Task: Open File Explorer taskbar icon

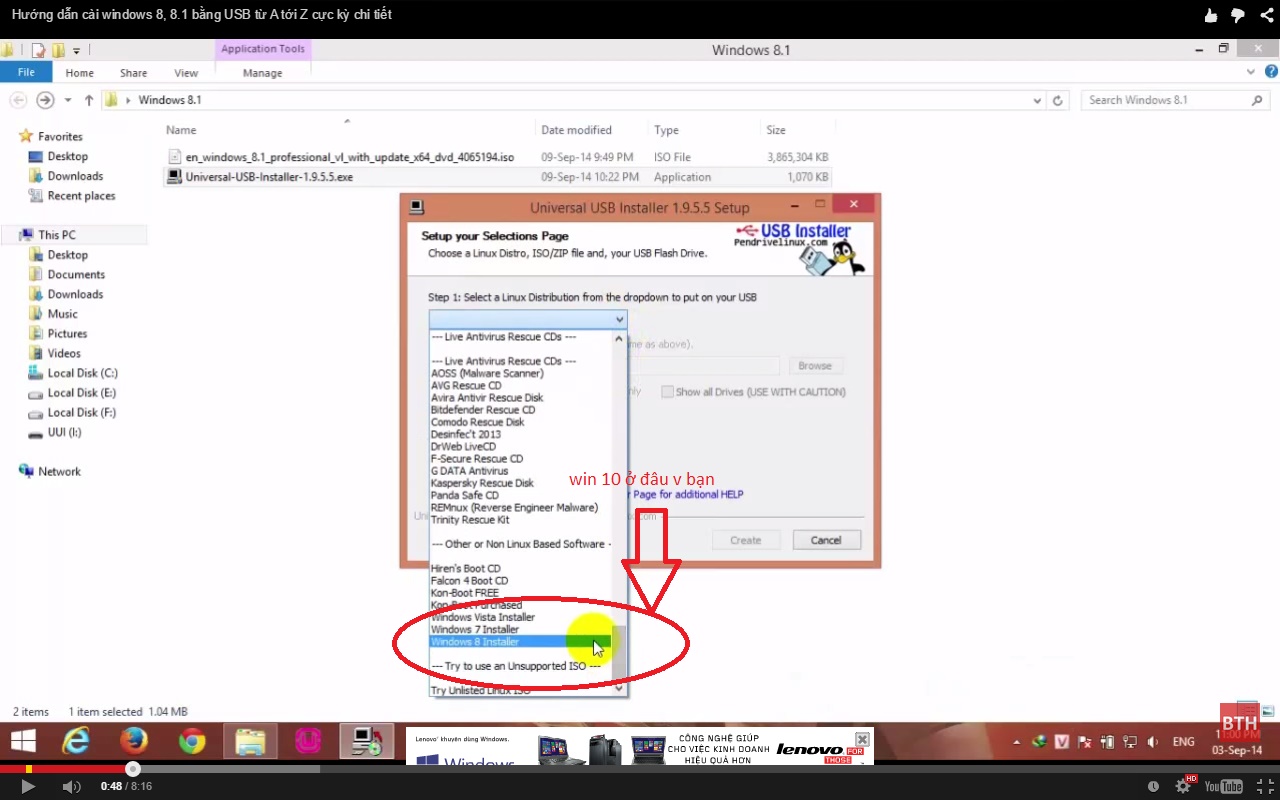Action: pyautogui.click(x=250, y=741)
